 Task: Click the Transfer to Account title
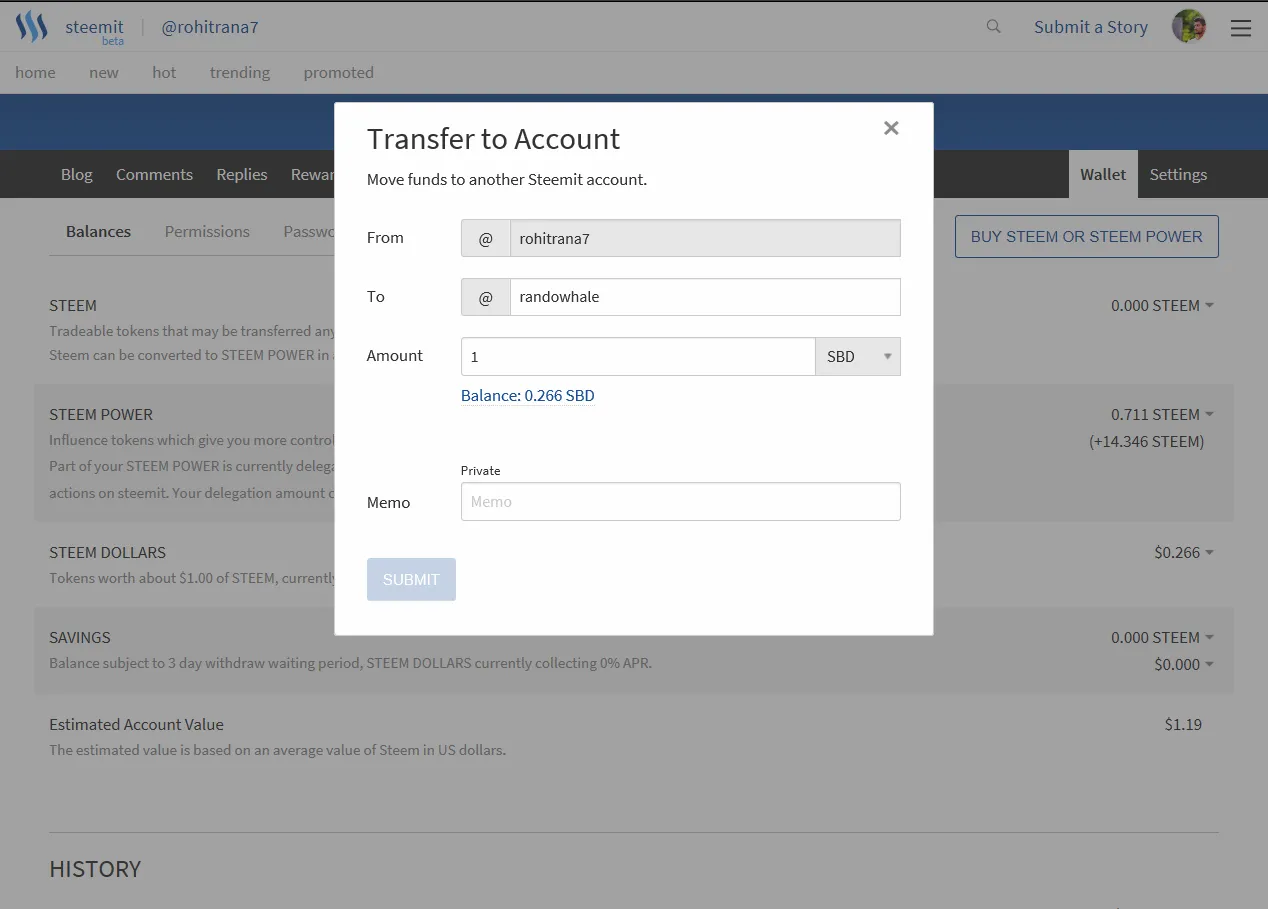point(493,139)
